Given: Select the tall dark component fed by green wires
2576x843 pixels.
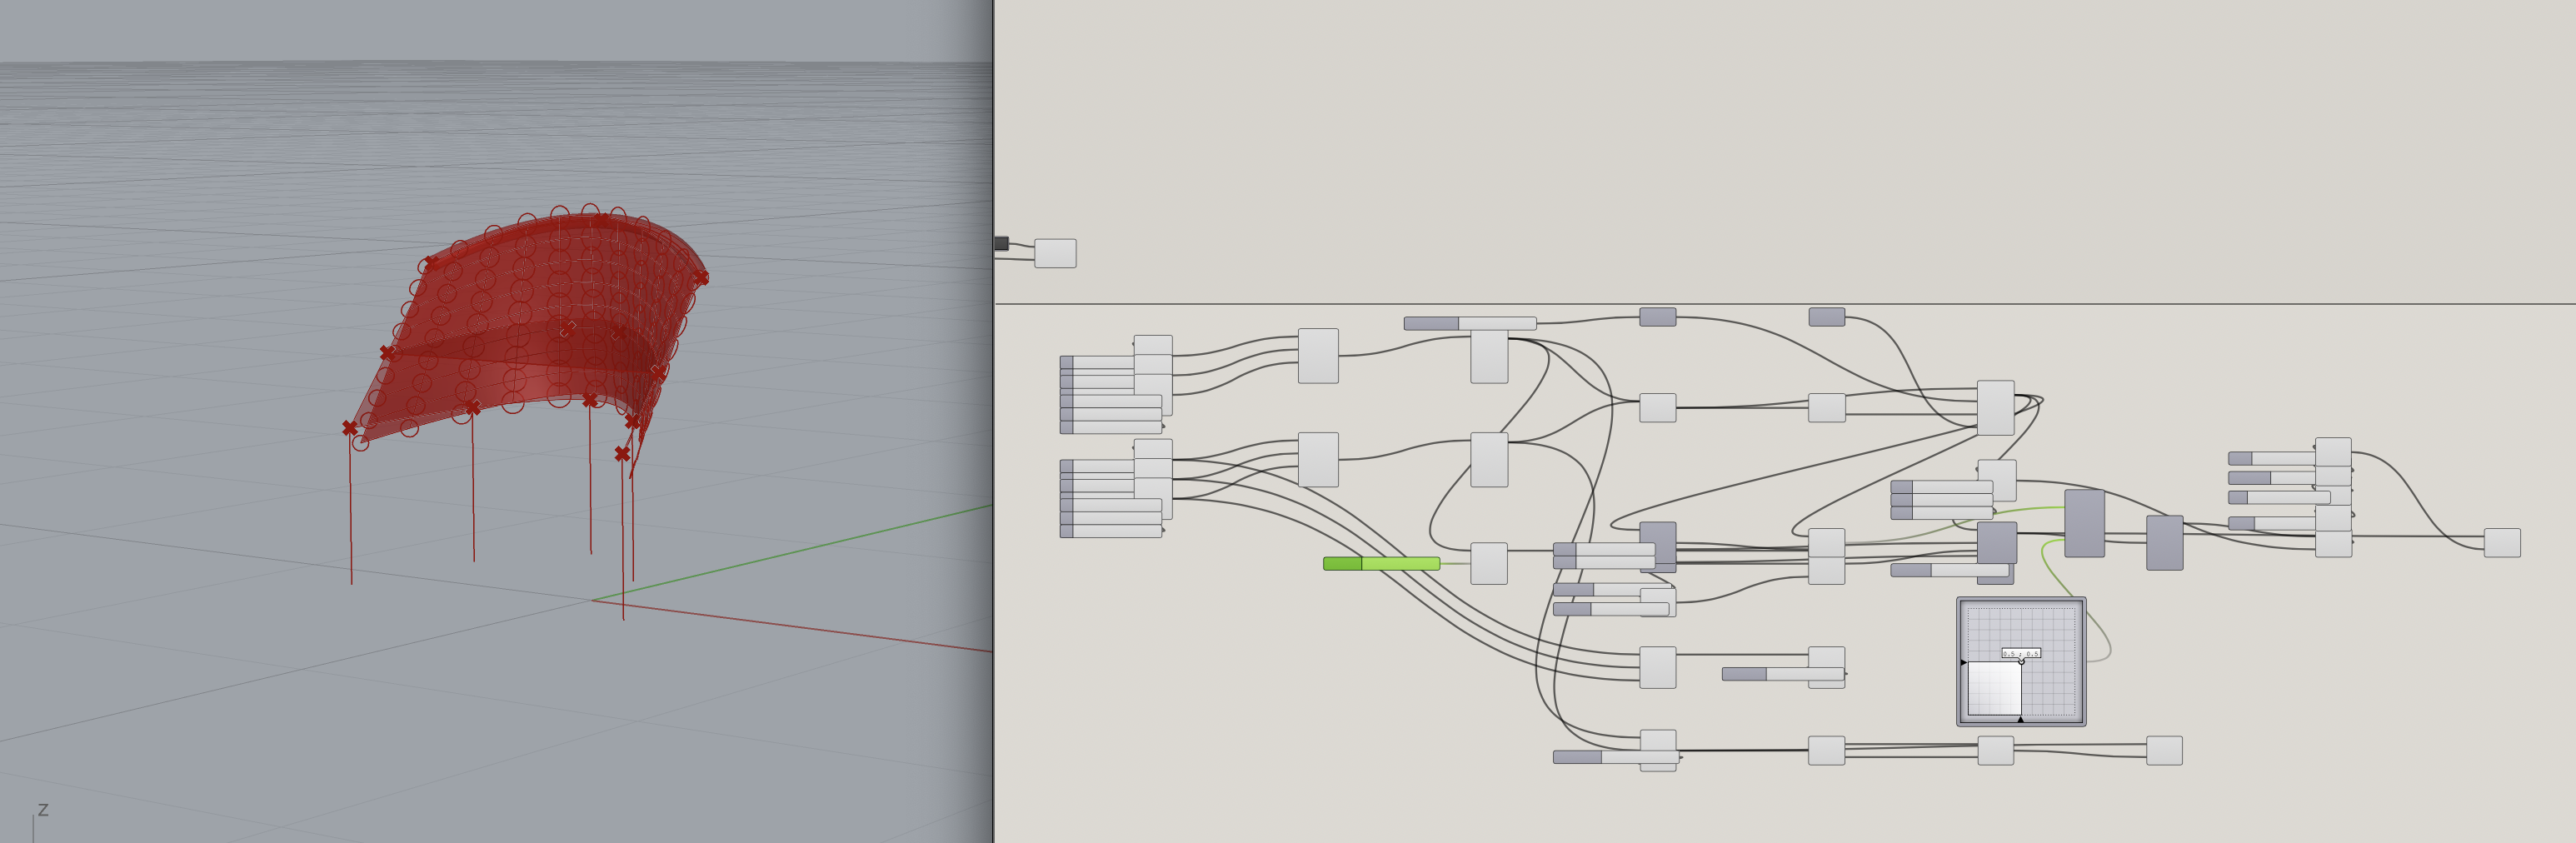Looking at the screenshot, I should [x=2084, y=523].
